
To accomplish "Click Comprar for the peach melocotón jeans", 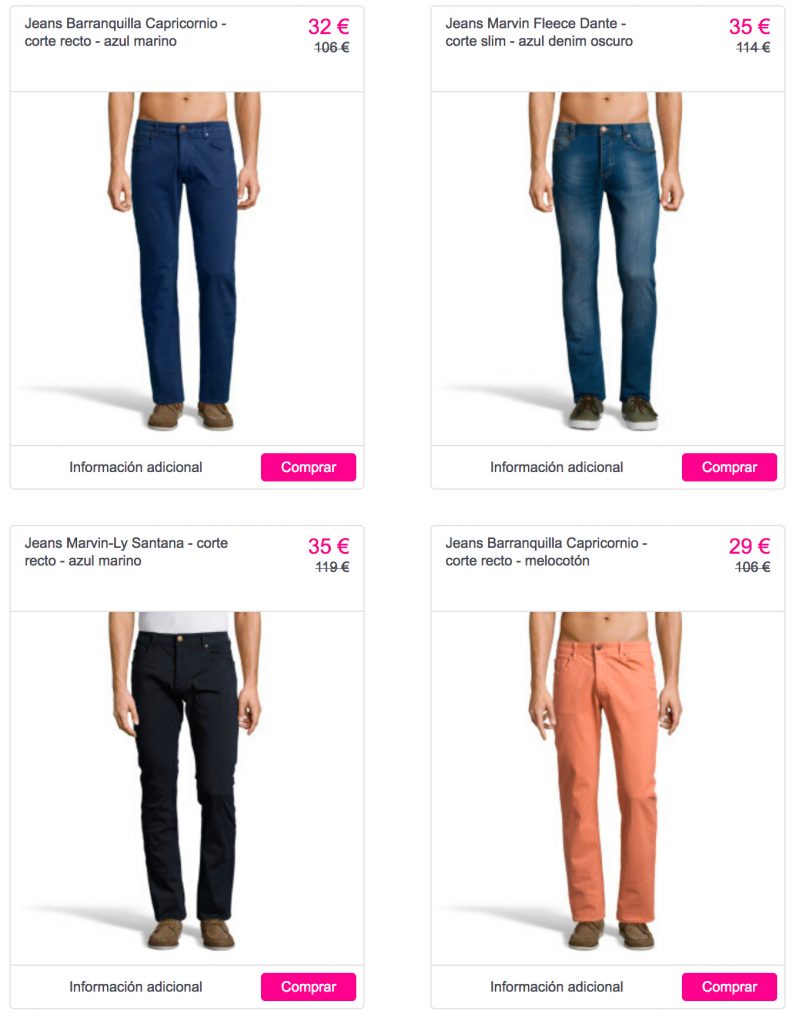I will (x=729, y=986).
